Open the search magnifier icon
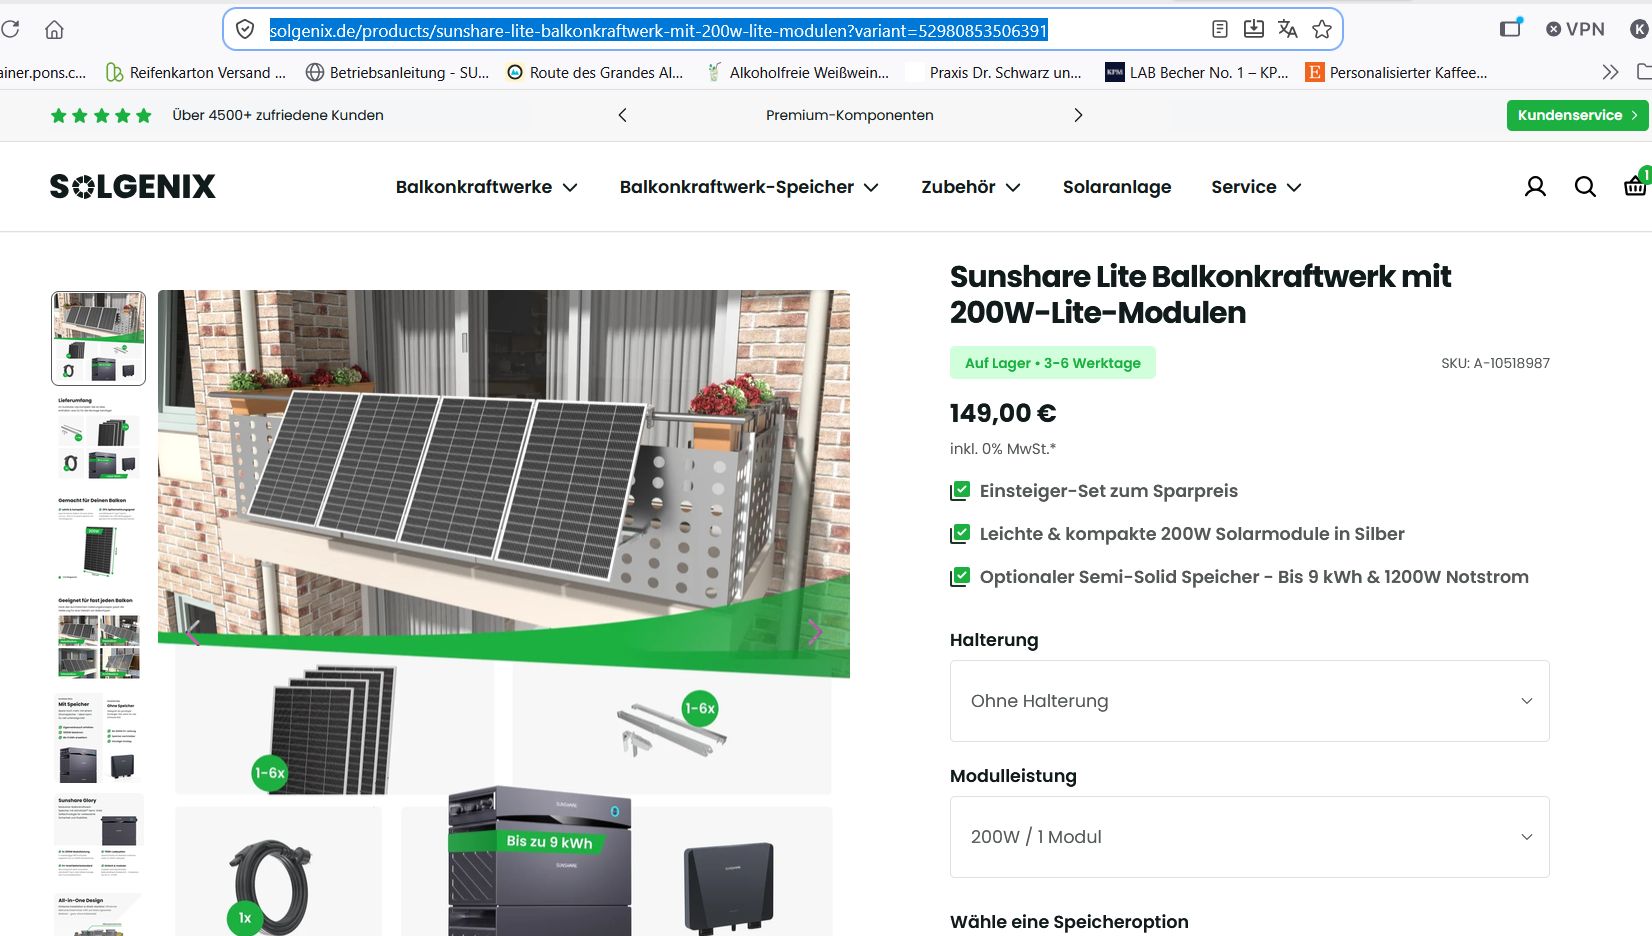 point(1585,187)
